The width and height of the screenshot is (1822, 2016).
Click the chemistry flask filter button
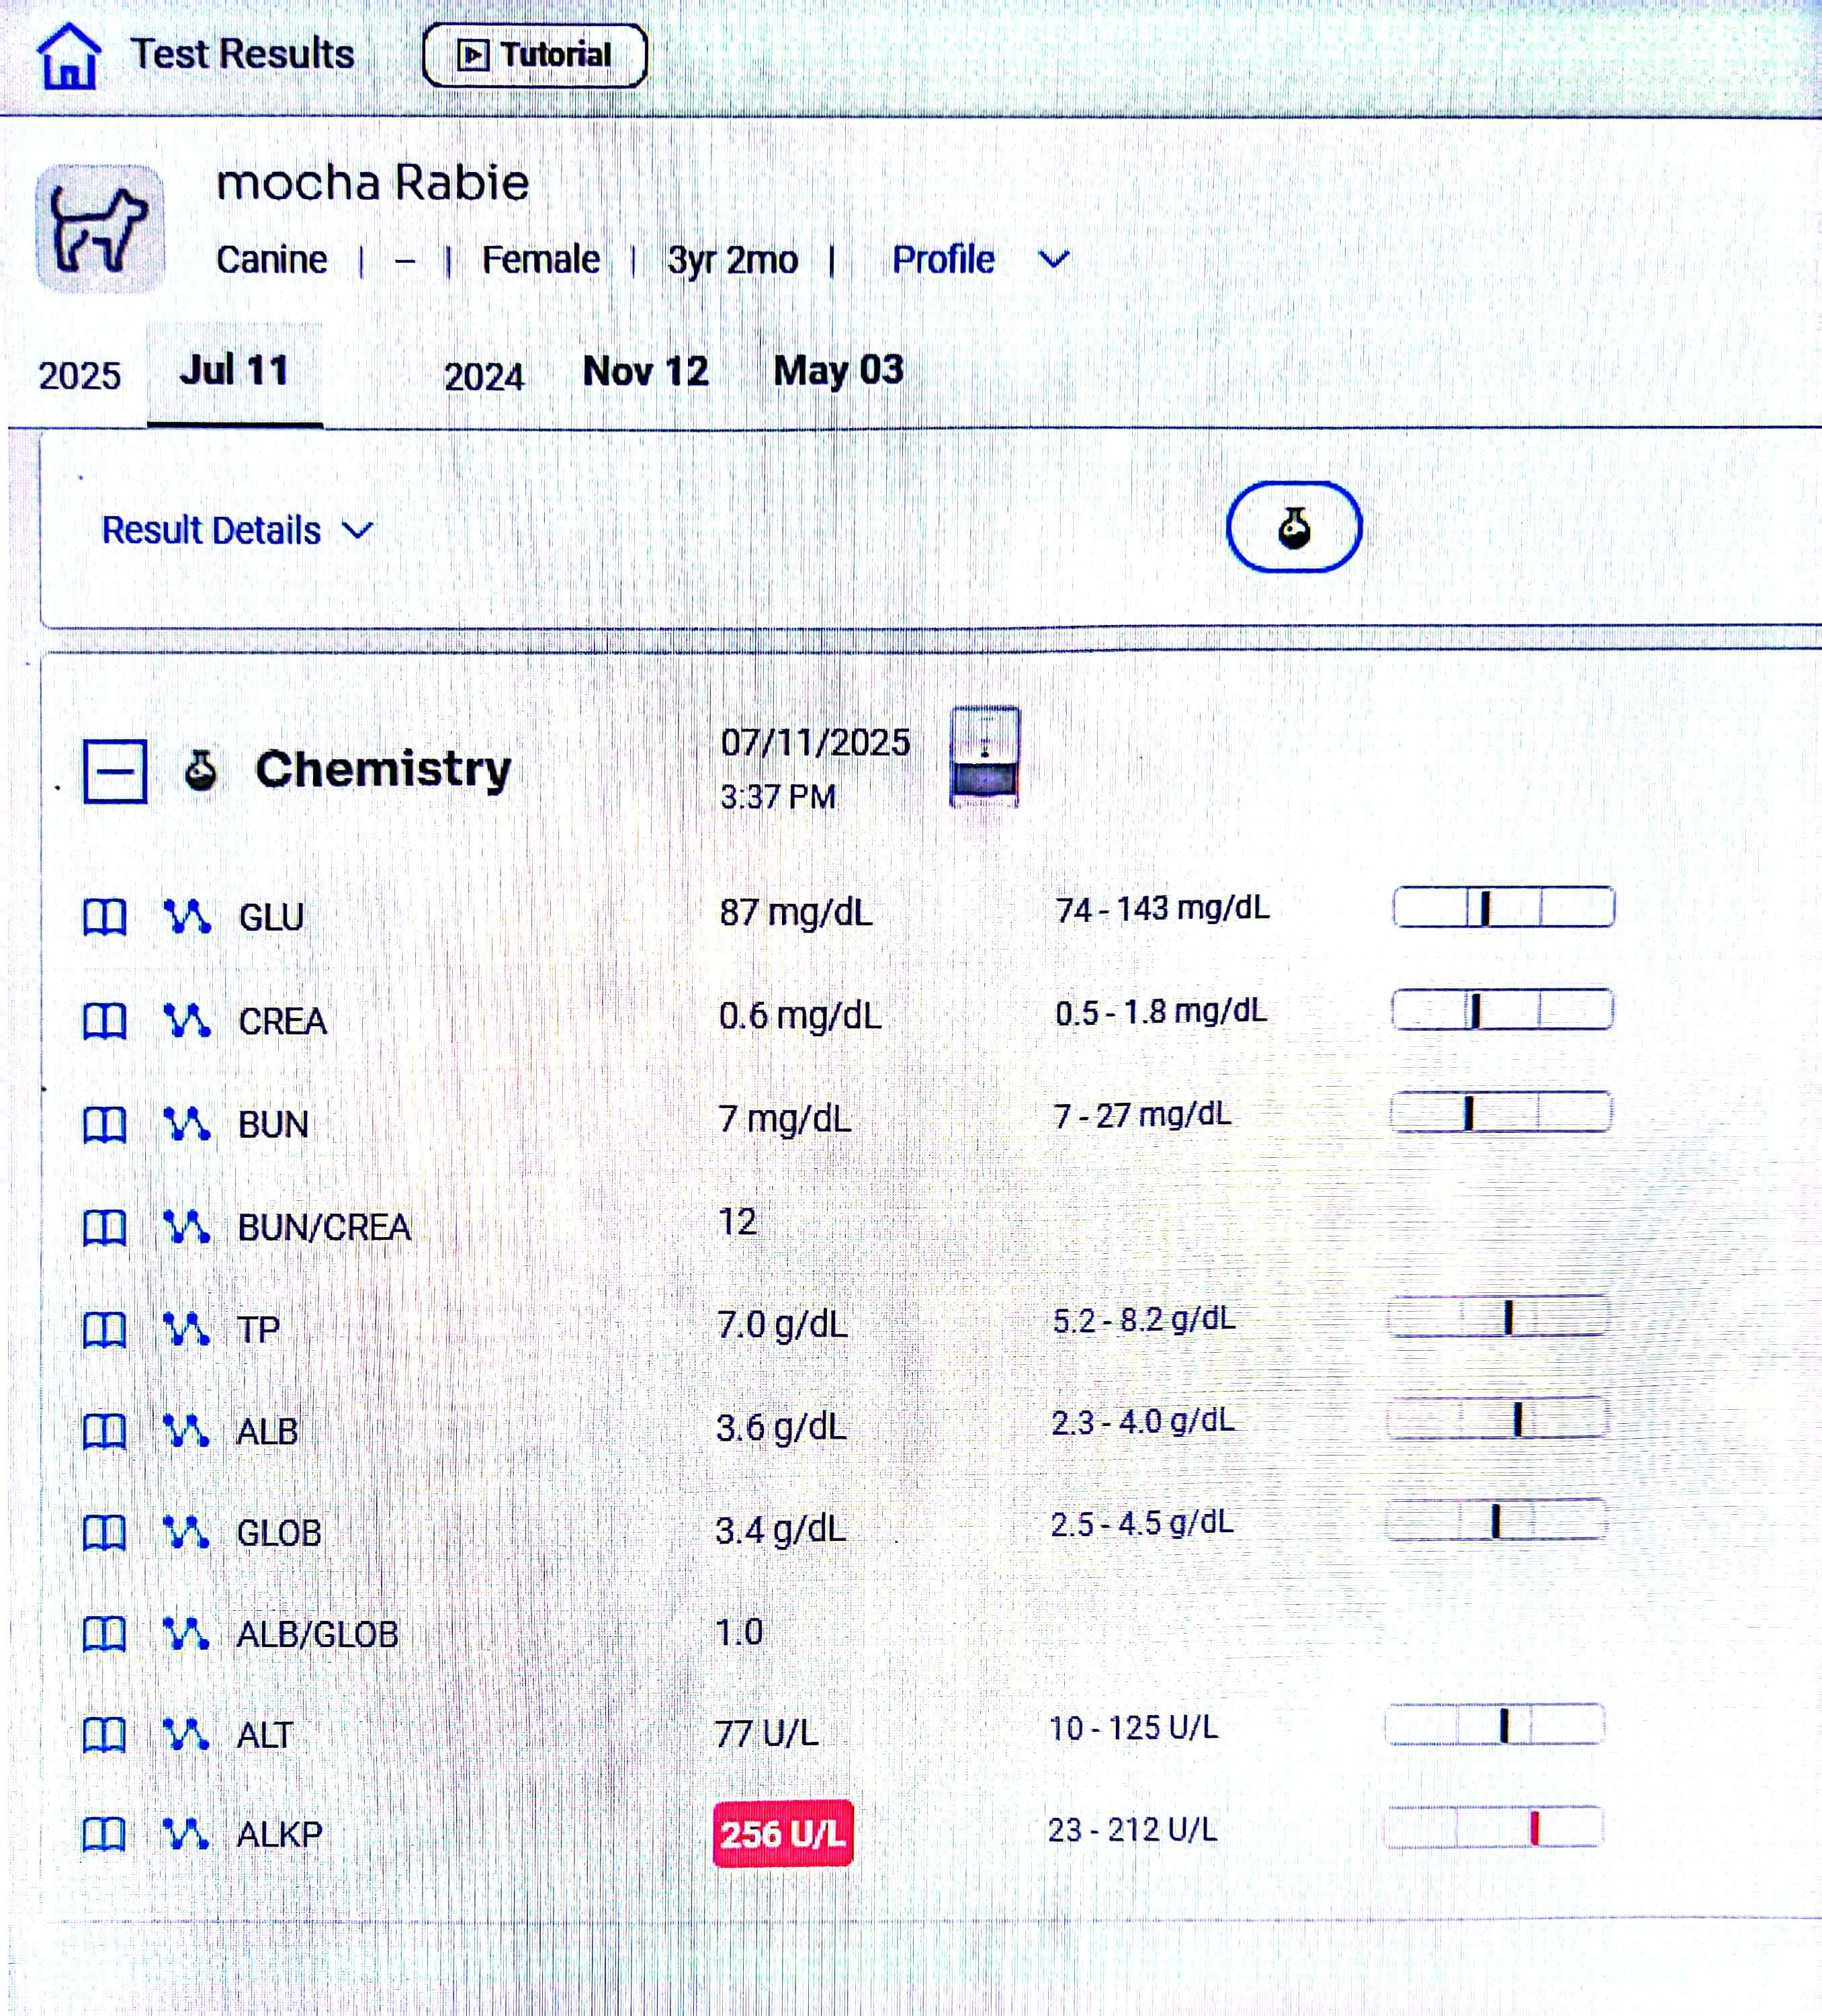click(x=1293, y=527)
